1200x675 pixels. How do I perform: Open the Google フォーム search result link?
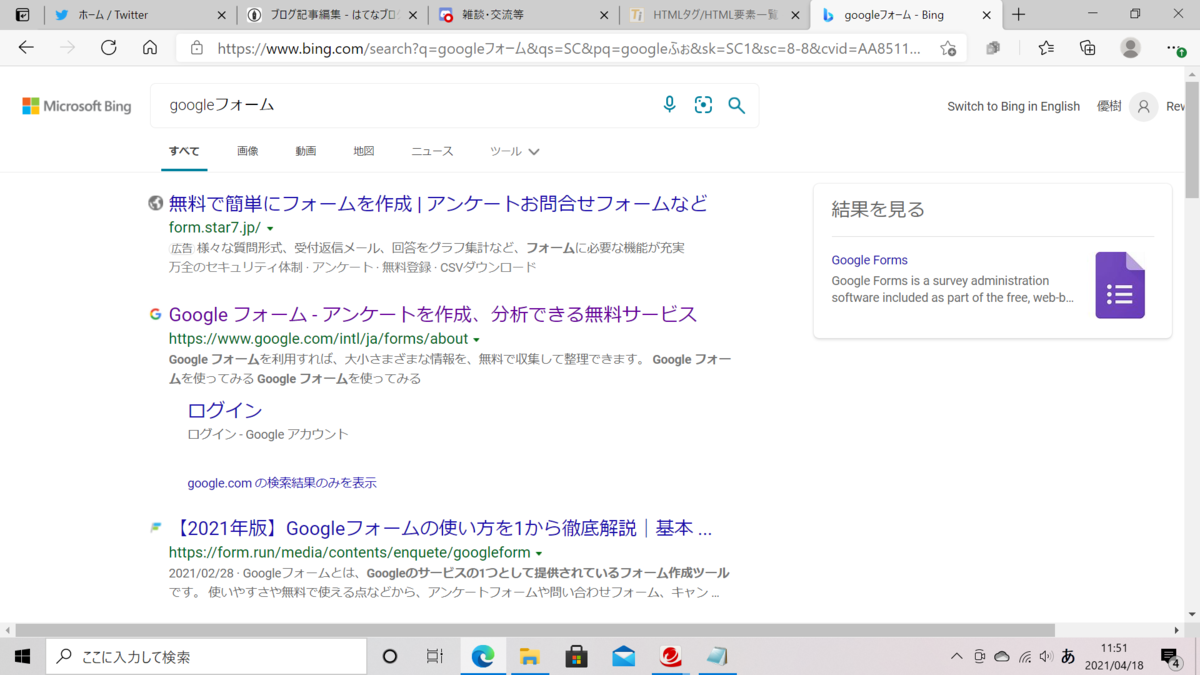tap(432, 314)
